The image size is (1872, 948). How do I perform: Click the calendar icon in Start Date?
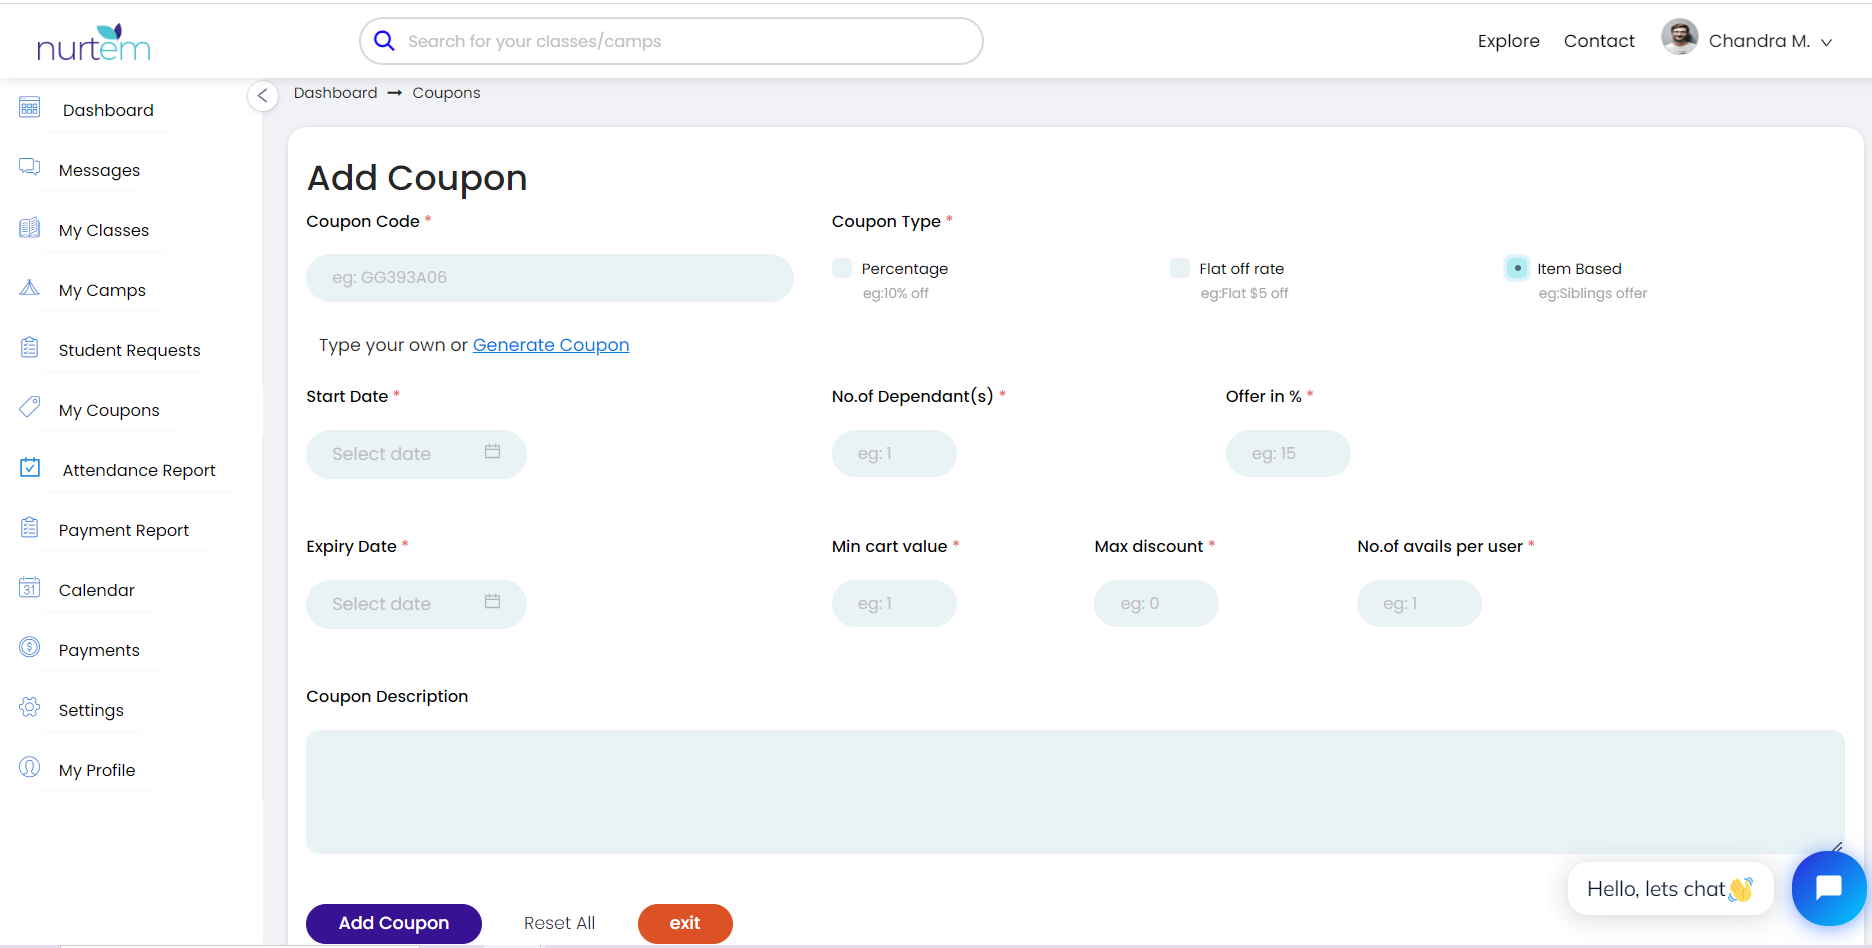coord(492,452)
